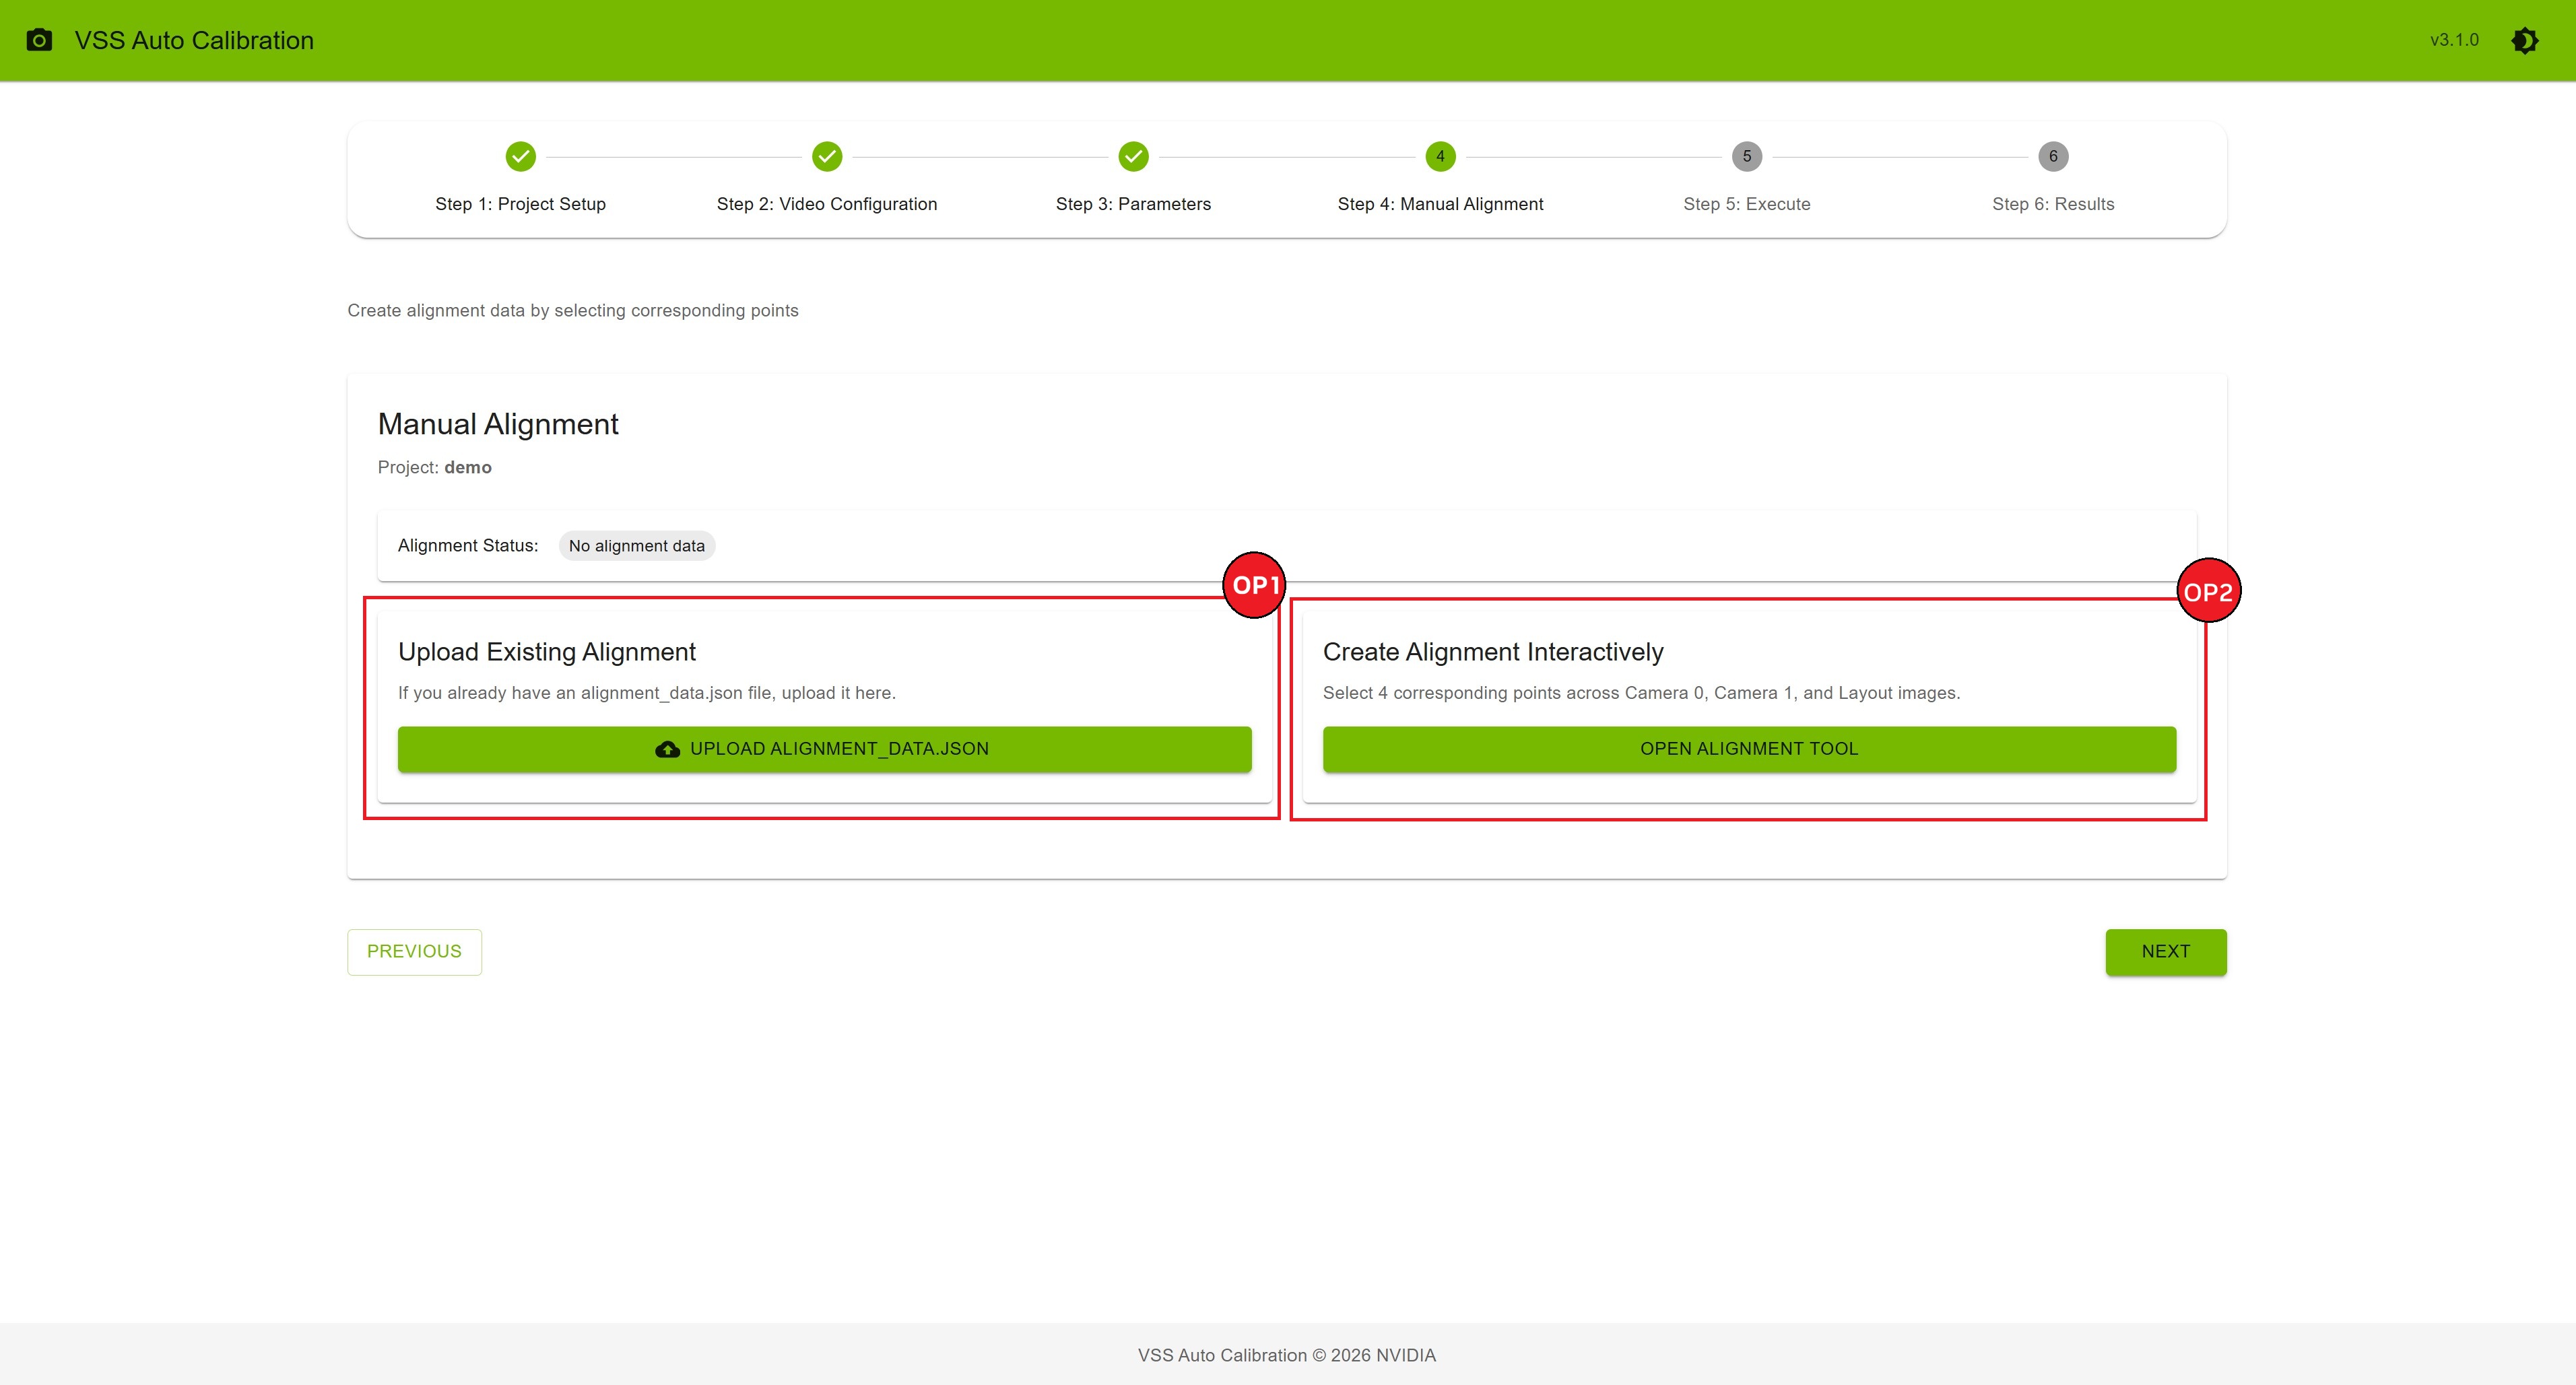Click the Step 5 number circle
The image size is (2576, 1385).
pos(1747,156)
